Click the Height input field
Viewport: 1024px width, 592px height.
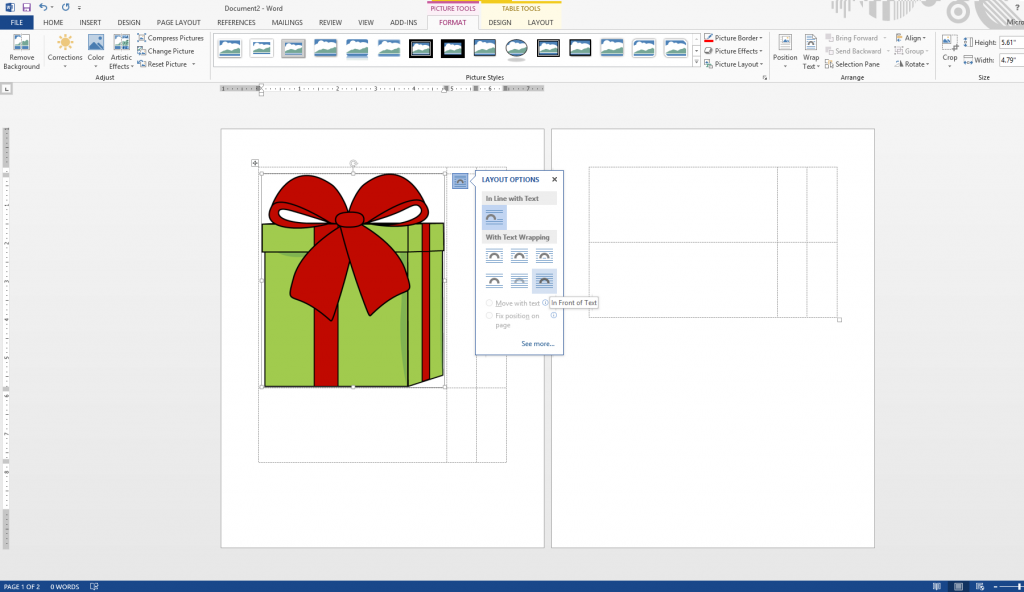pos(1011,42)
